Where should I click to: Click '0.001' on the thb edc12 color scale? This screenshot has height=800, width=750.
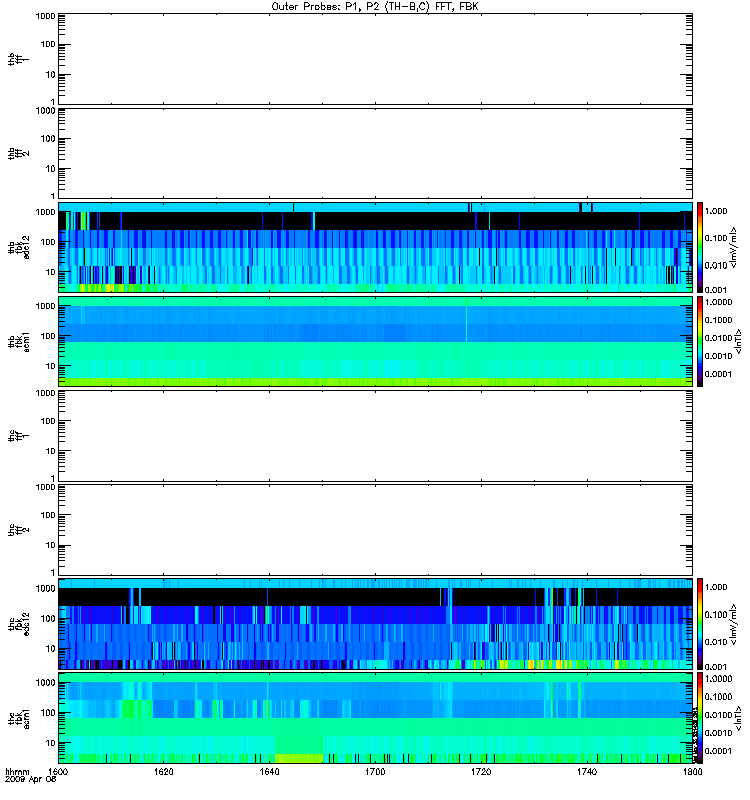715,289
